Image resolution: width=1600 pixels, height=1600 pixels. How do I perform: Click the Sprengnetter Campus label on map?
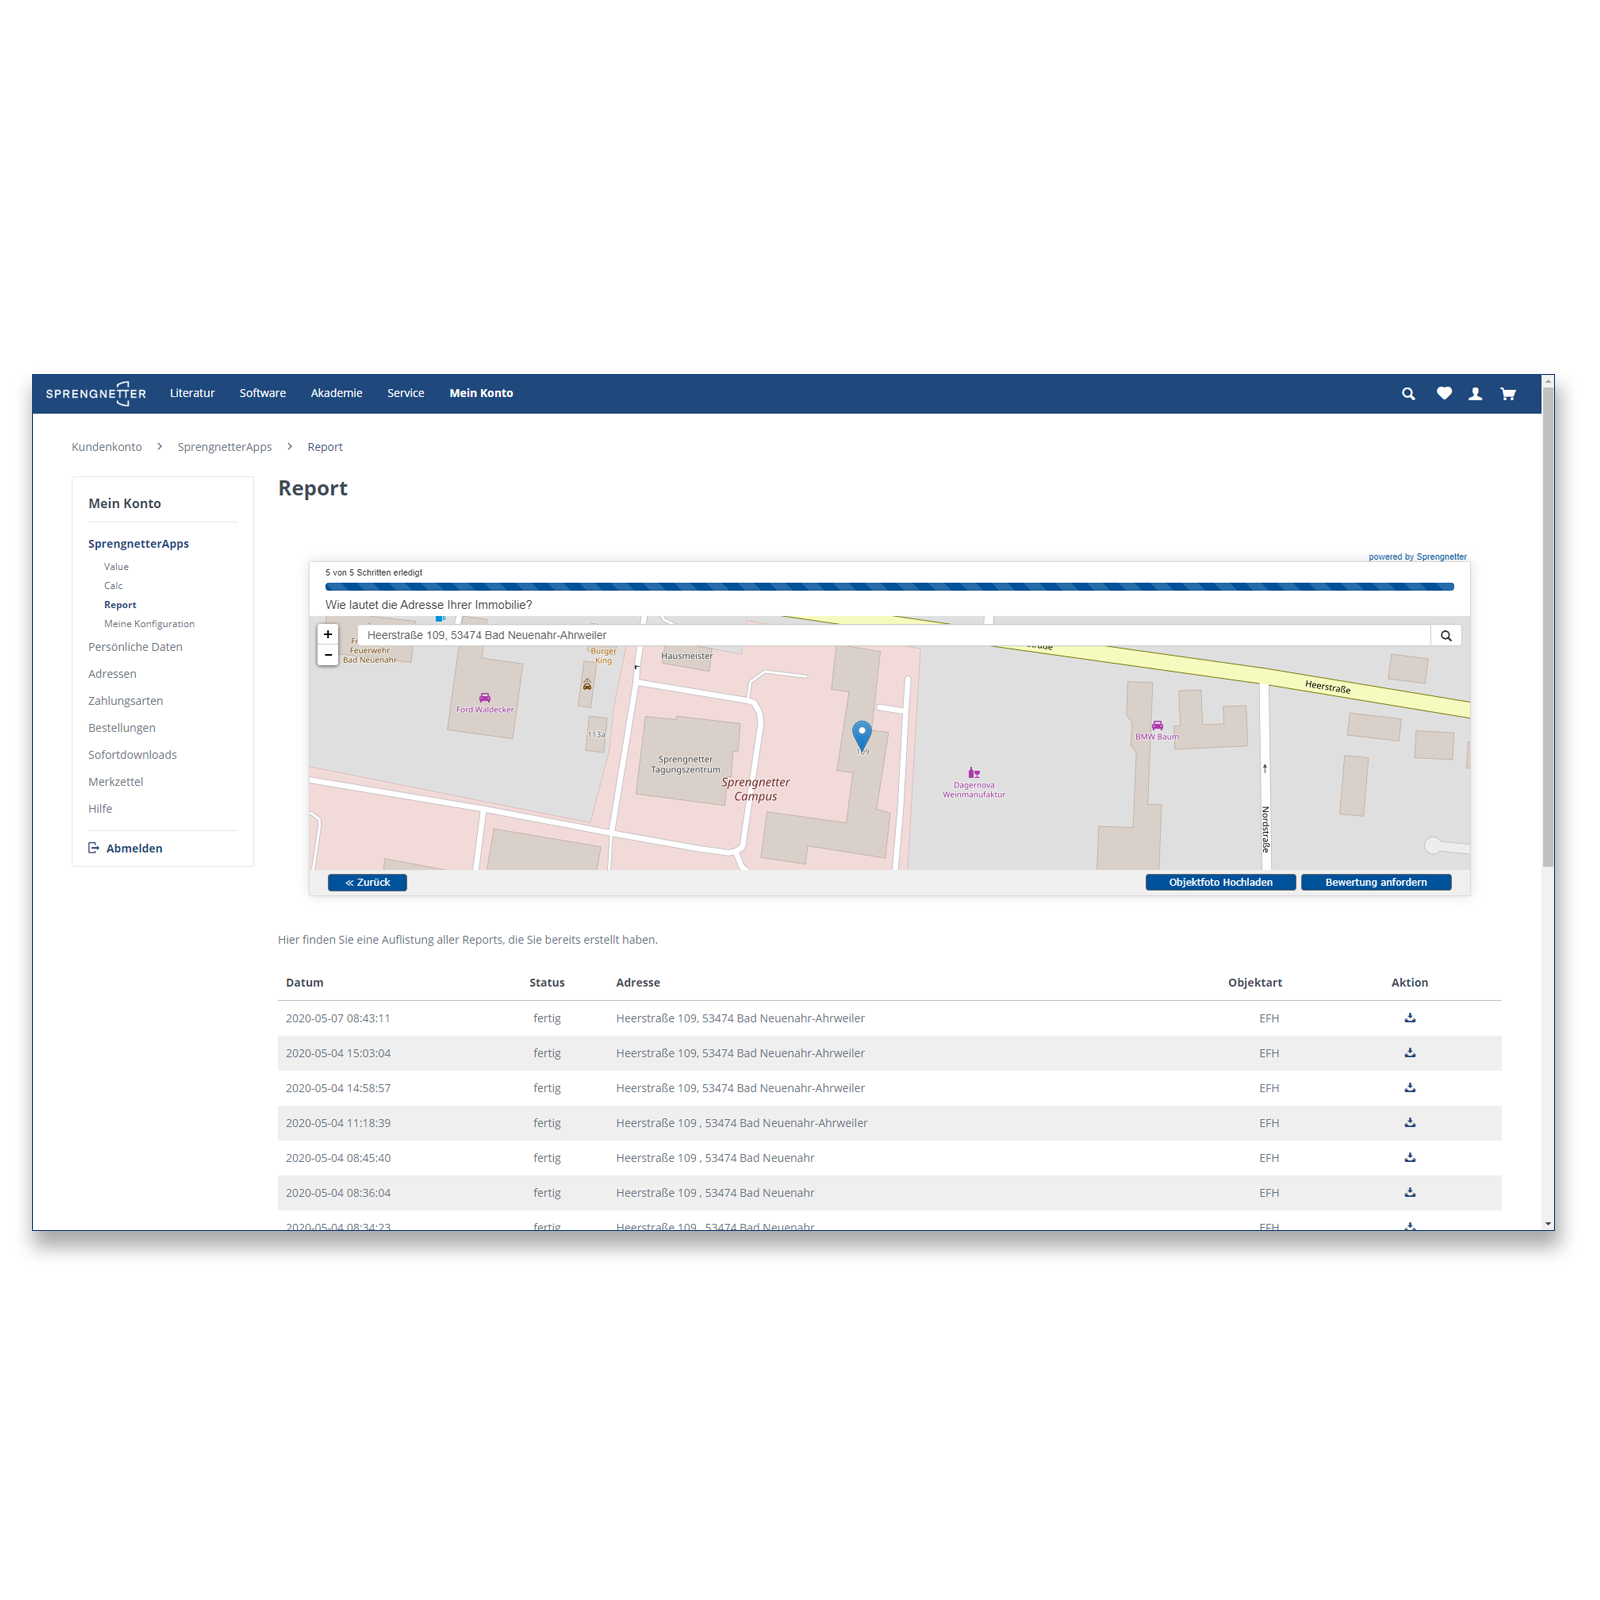pos(756,789)
